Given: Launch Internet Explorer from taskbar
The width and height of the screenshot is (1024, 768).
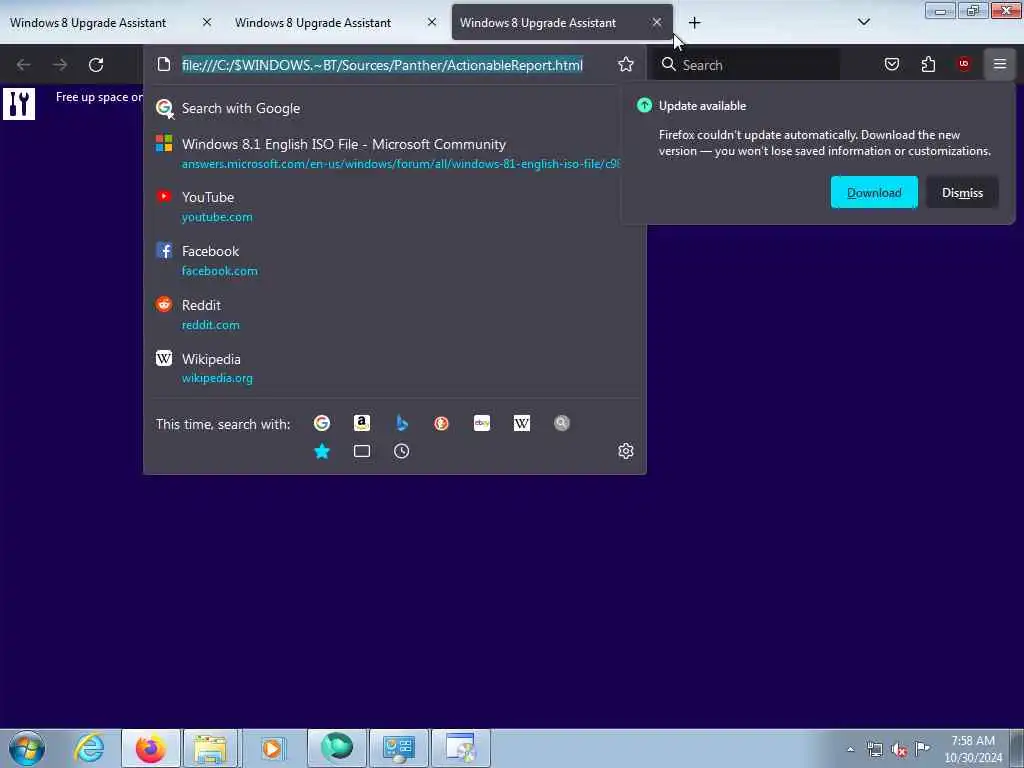Looking at the screenshot, I should [x=89, y=748].
